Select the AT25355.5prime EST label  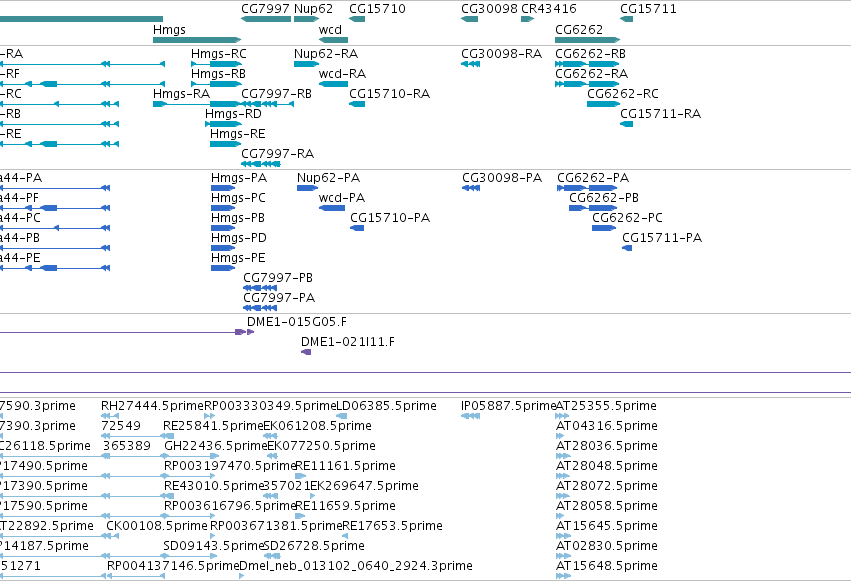point(606,406)
